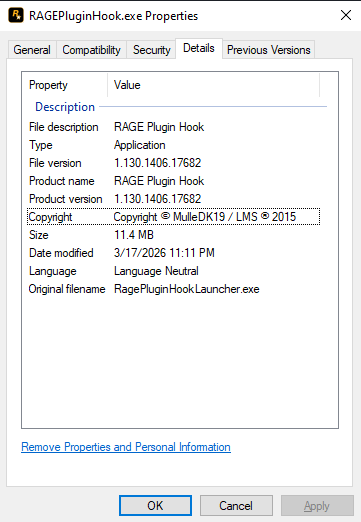Viewport: 361px width, 522px height.
Task: Open the Compatibility tab
Action: click(91, 50)
